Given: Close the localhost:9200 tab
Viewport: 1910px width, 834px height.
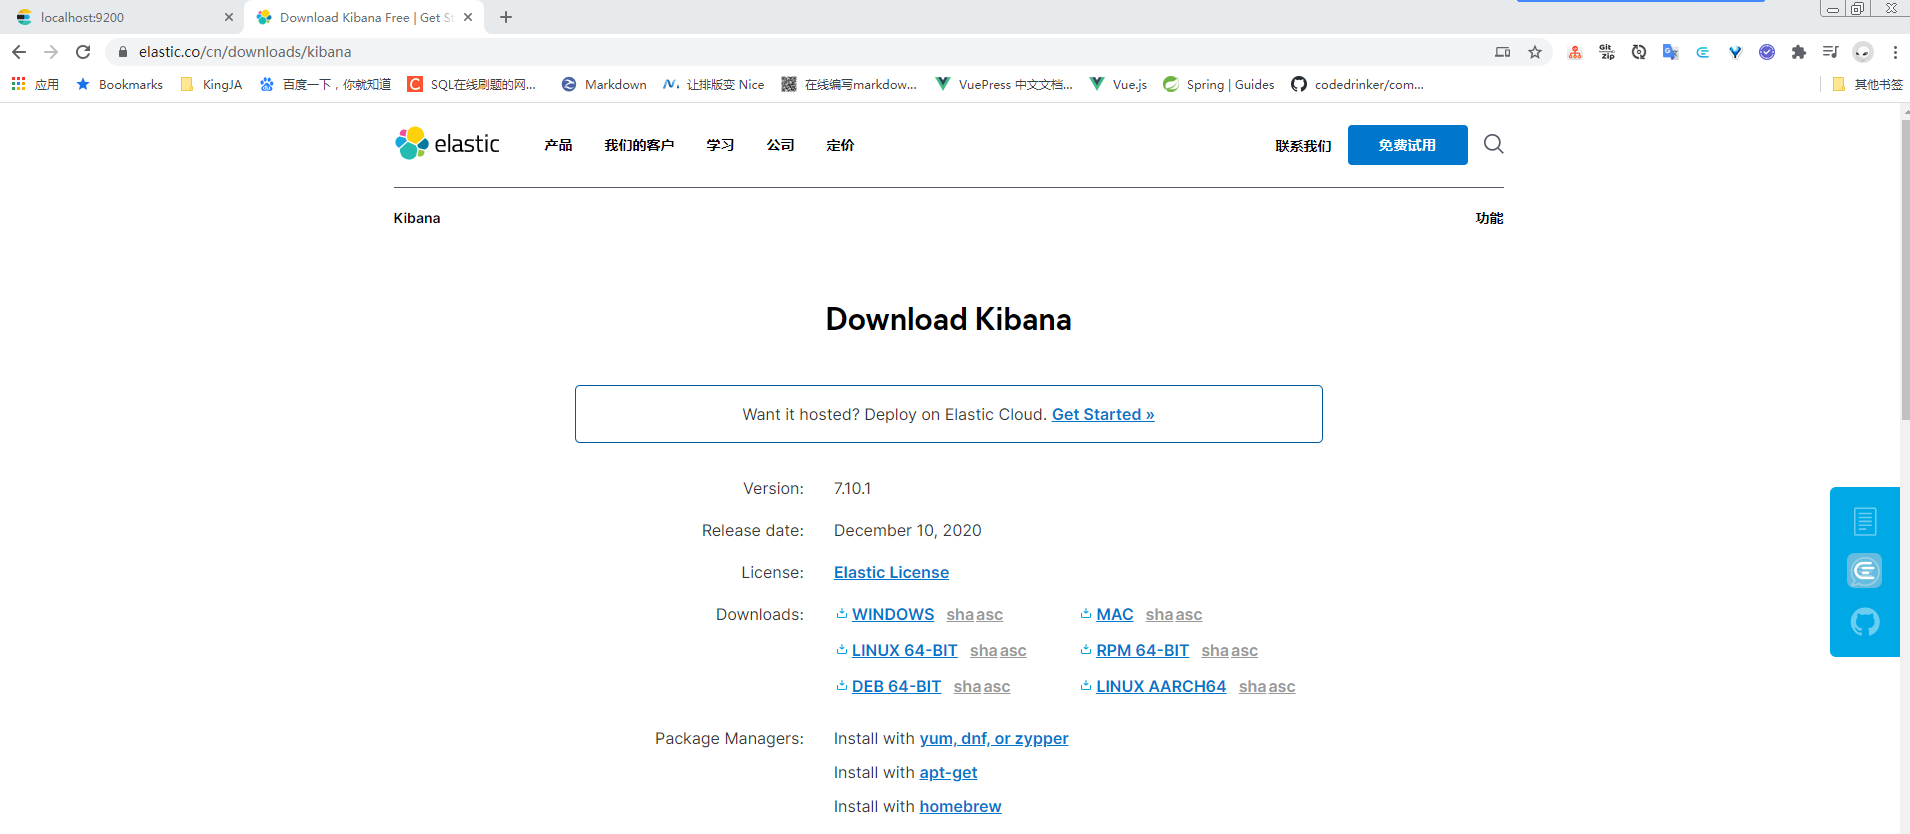Looking at the screenshot, I should point(229,17).
